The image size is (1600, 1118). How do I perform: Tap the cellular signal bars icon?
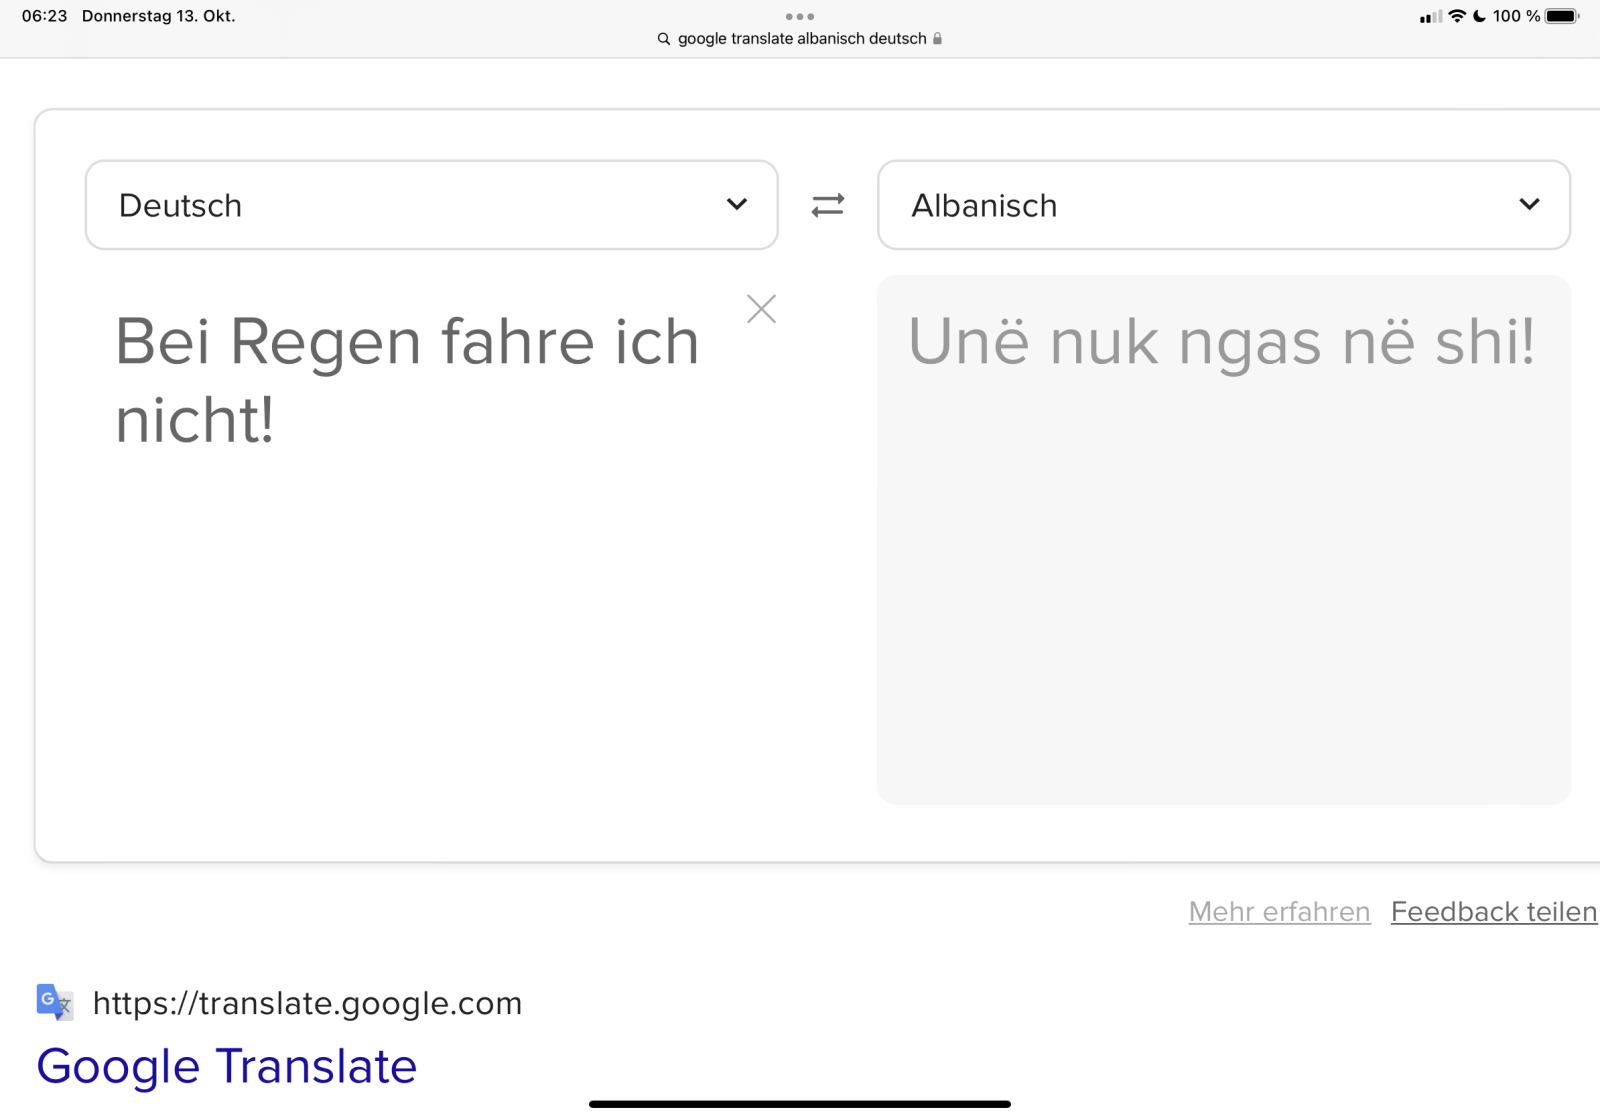tap(1430, 17)
